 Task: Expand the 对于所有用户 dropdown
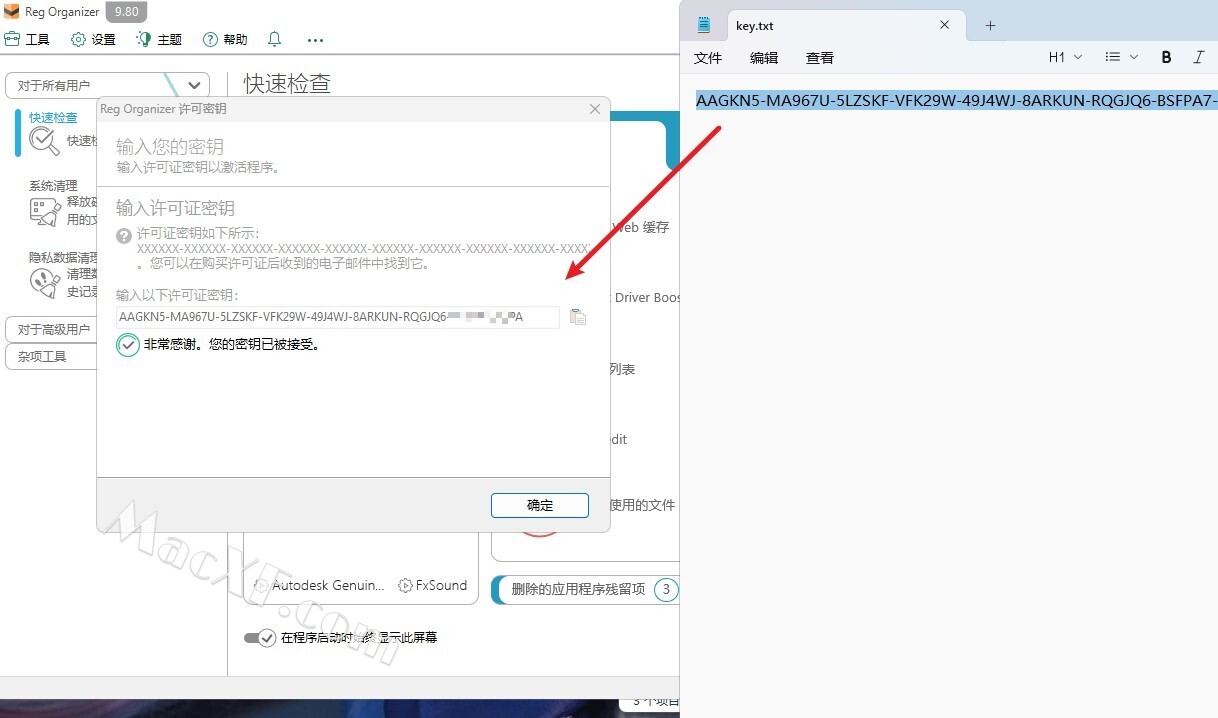coord(108,85)
